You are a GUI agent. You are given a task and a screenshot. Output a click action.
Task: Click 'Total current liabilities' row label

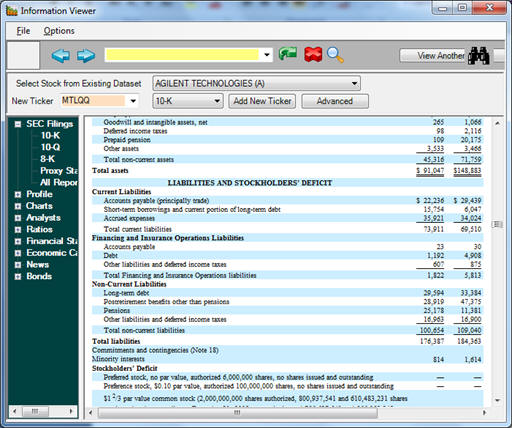click(138, 229)
